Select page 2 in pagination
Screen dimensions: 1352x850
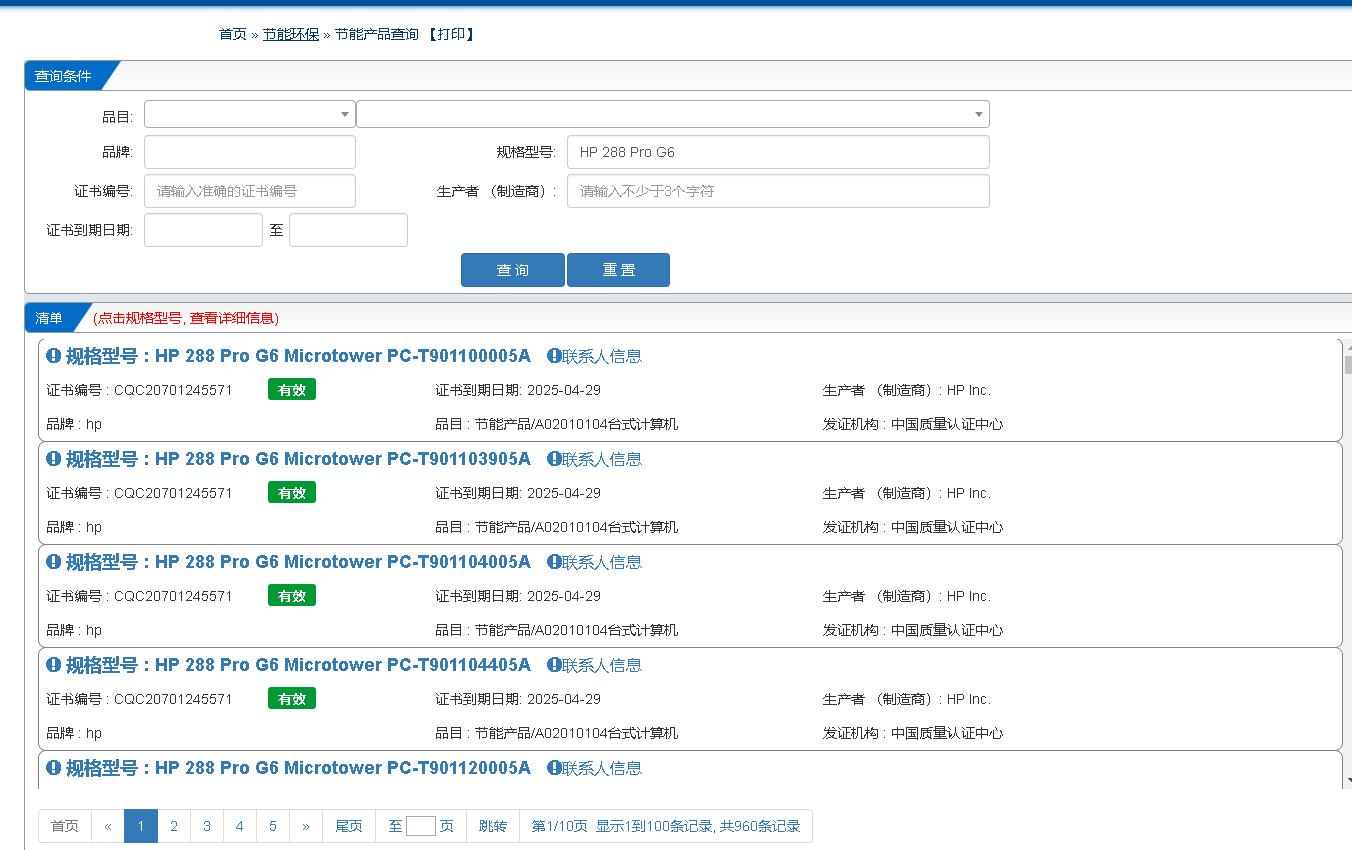174,826
